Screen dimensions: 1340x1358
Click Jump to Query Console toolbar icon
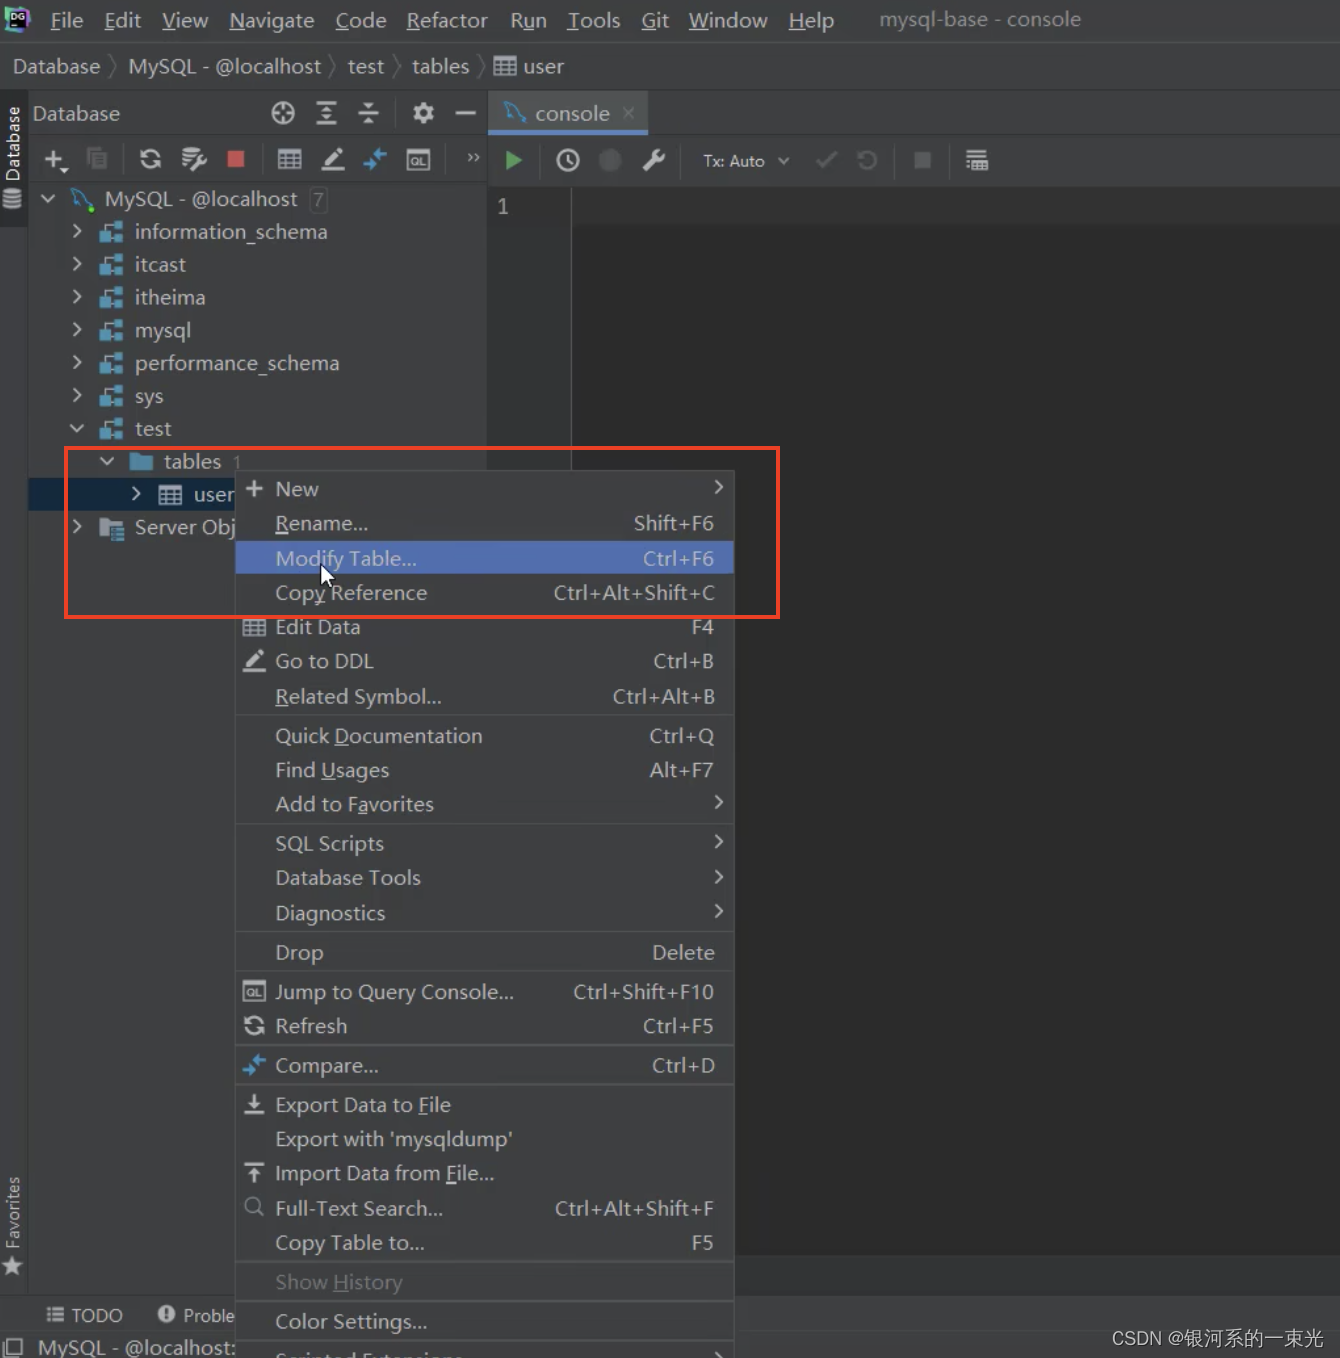click(x=418, y=160)
